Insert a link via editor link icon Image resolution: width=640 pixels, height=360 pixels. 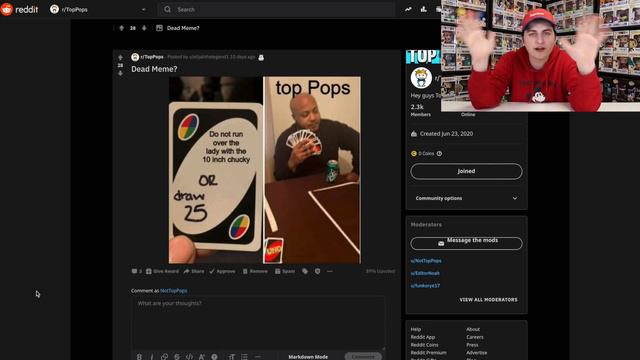click(164, 357)
